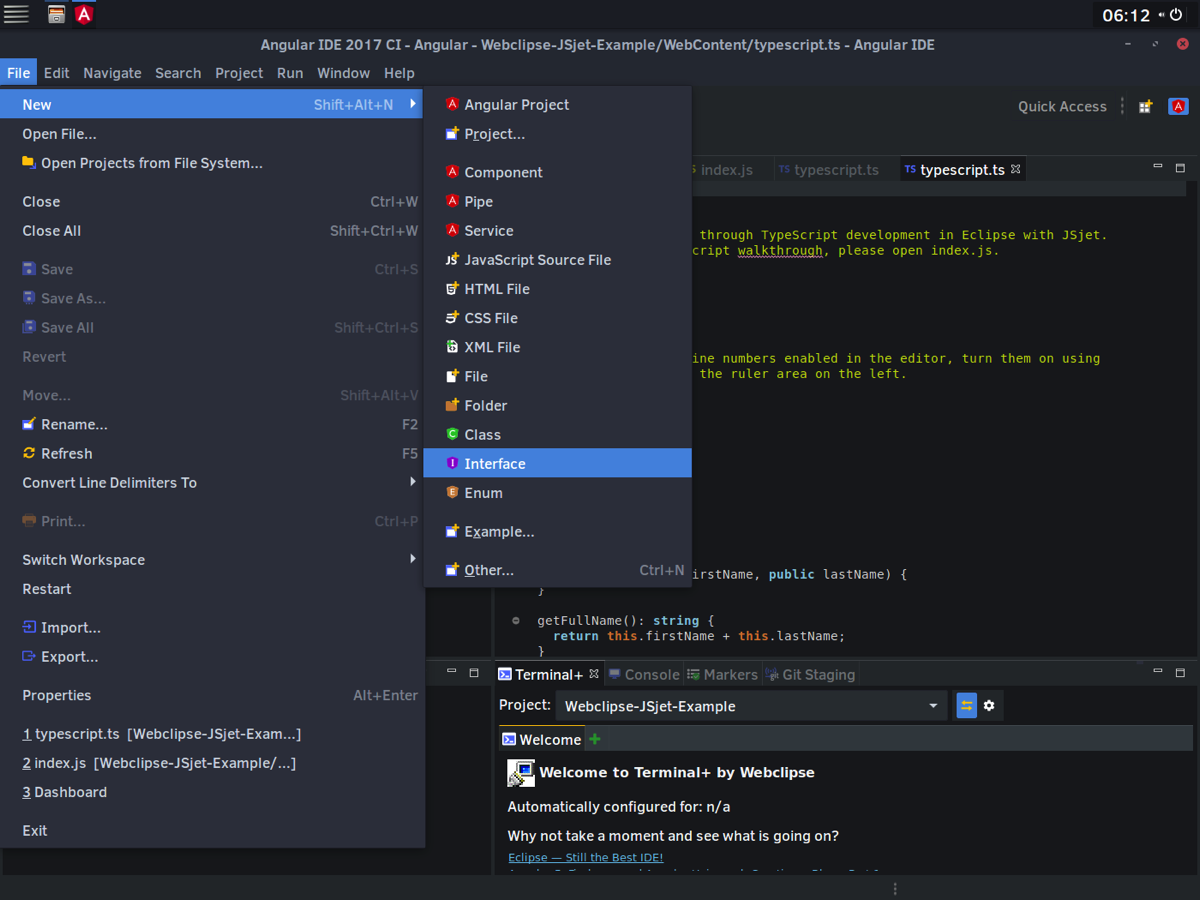The image size is (1200, 900).
Task: Choose Exit from File menu
Action: 212,830
